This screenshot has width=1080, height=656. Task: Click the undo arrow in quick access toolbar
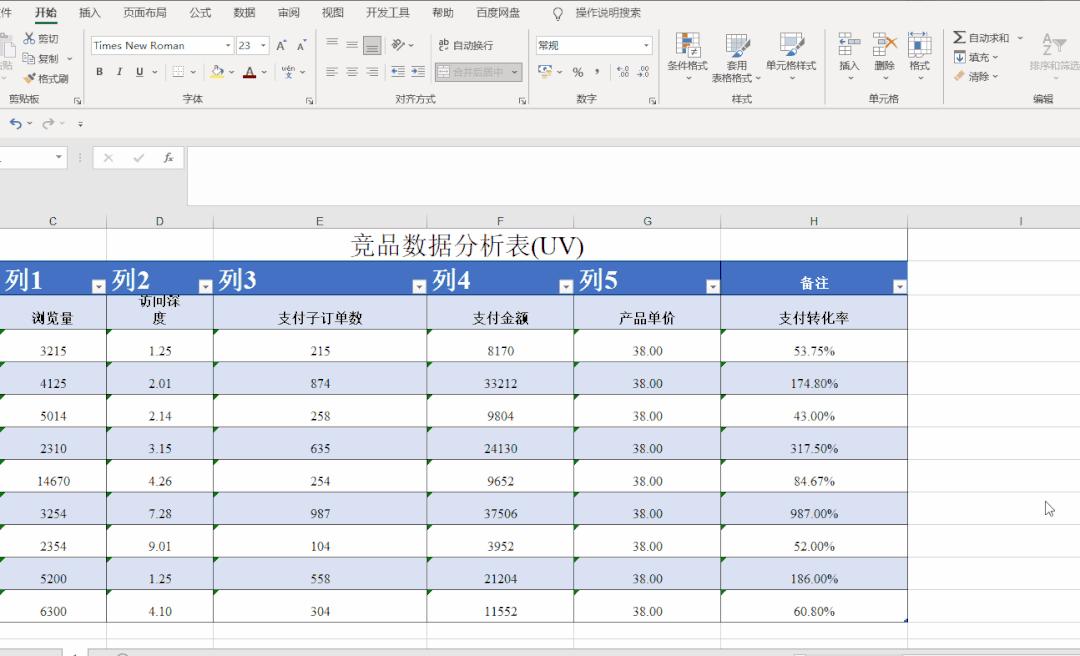pos(14,121)
